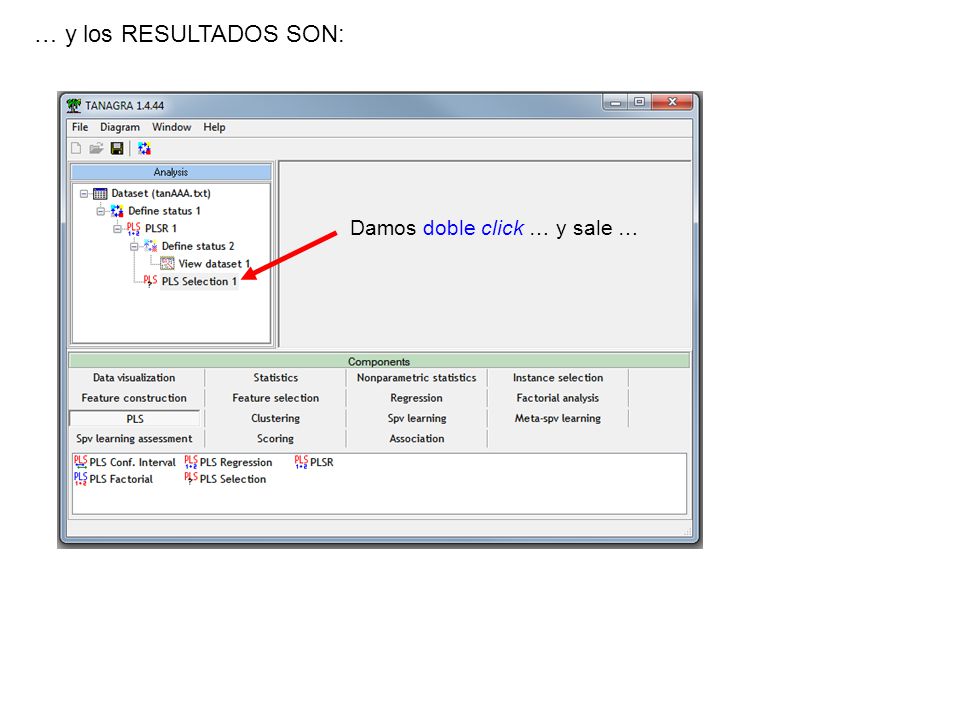960x720 pixels.
Task: Click the PLS Regression component label
Action: (236, 462)
